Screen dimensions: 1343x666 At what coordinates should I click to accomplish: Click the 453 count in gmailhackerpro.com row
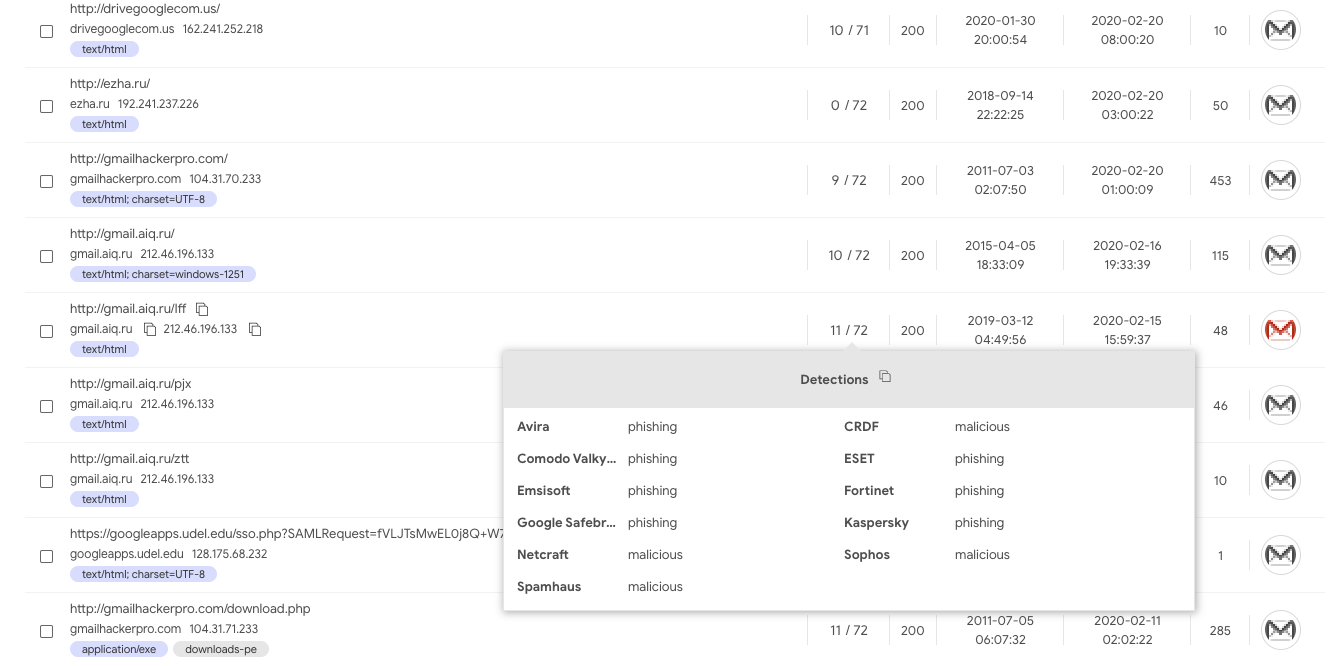(x=1220, y=181)
